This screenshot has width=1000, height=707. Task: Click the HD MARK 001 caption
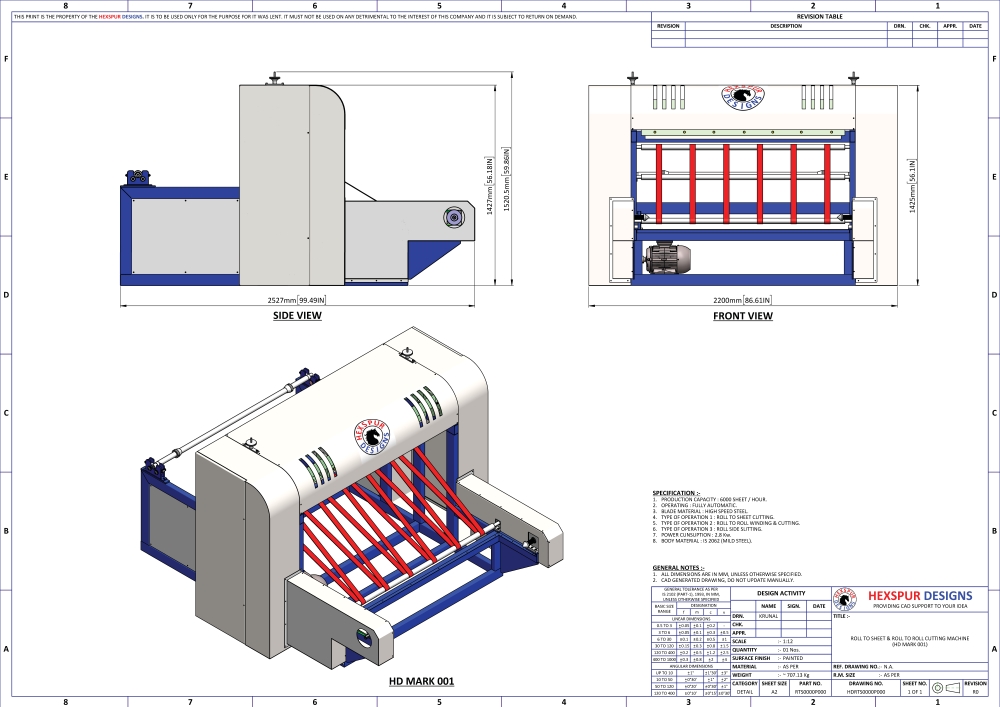(421, 681)
